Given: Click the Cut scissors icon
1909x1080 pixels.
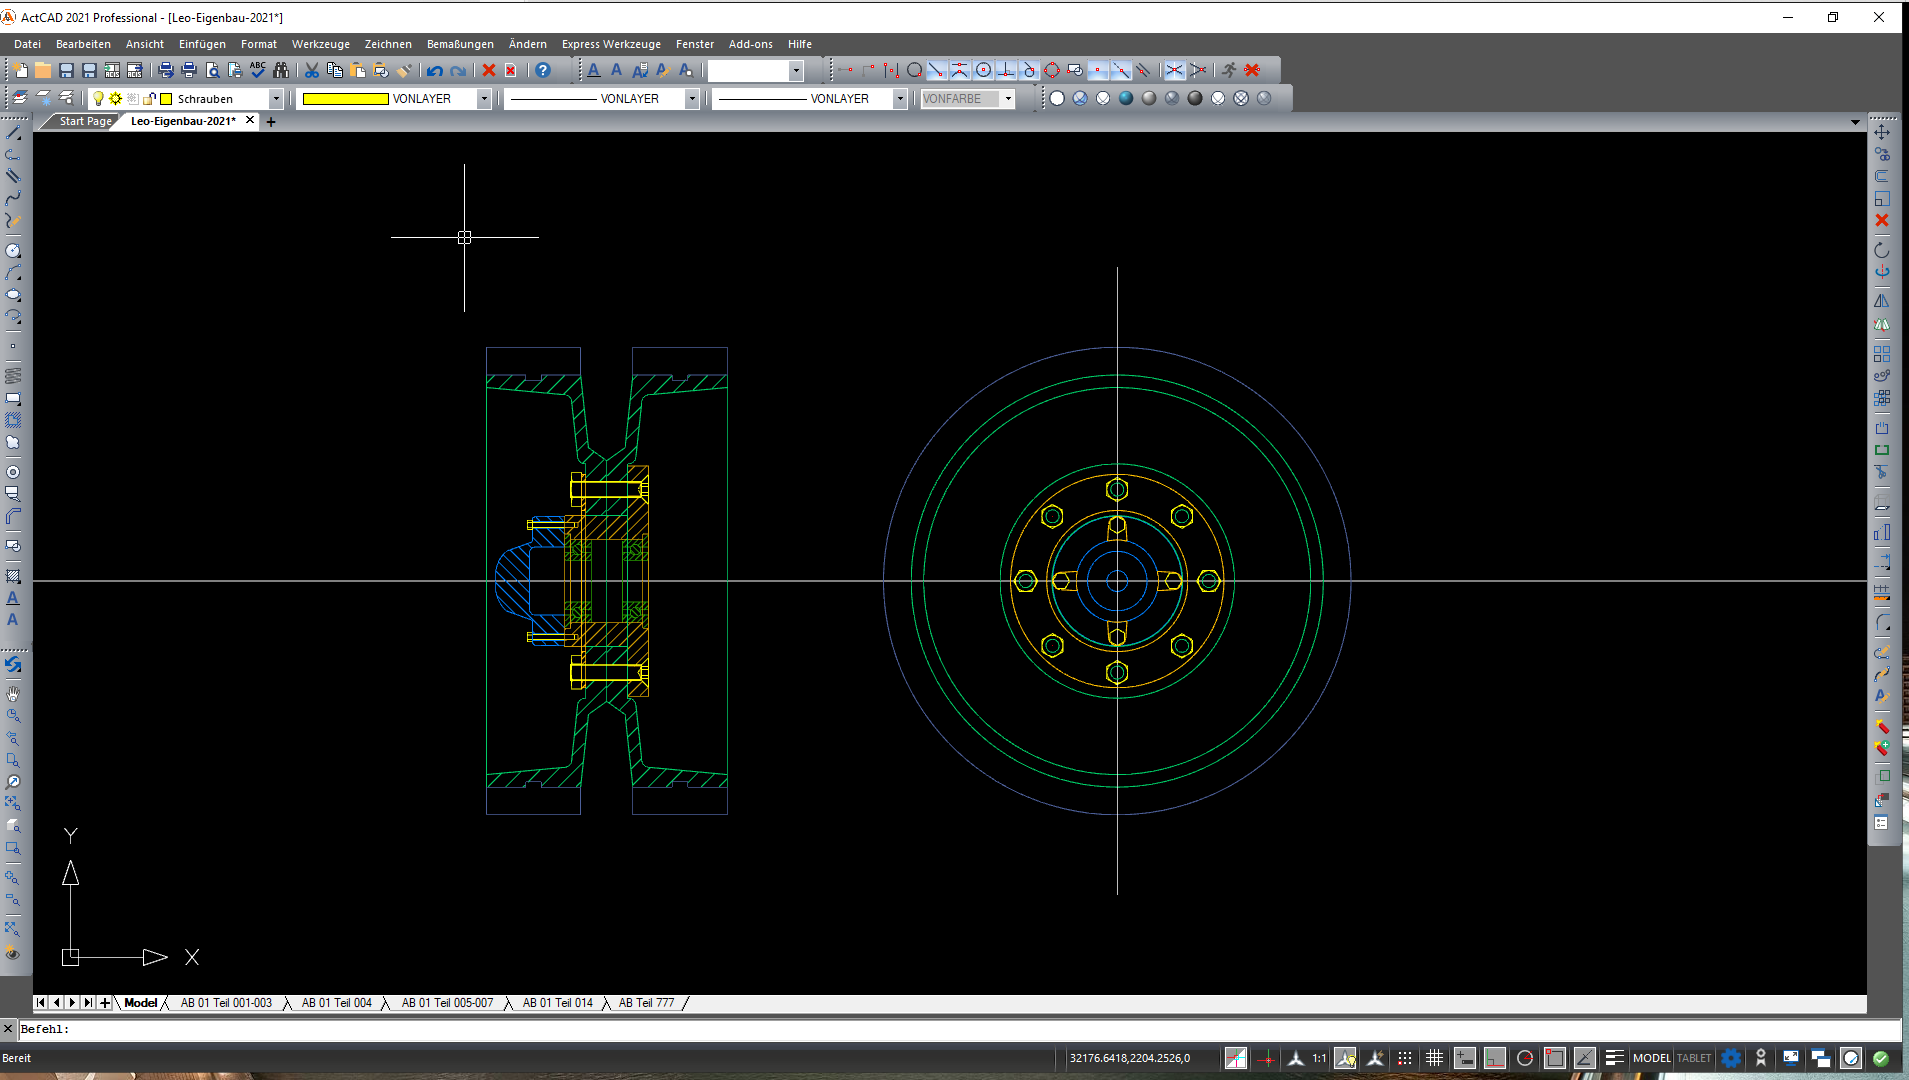Looking at the screenshot, I should pos(312,70).
